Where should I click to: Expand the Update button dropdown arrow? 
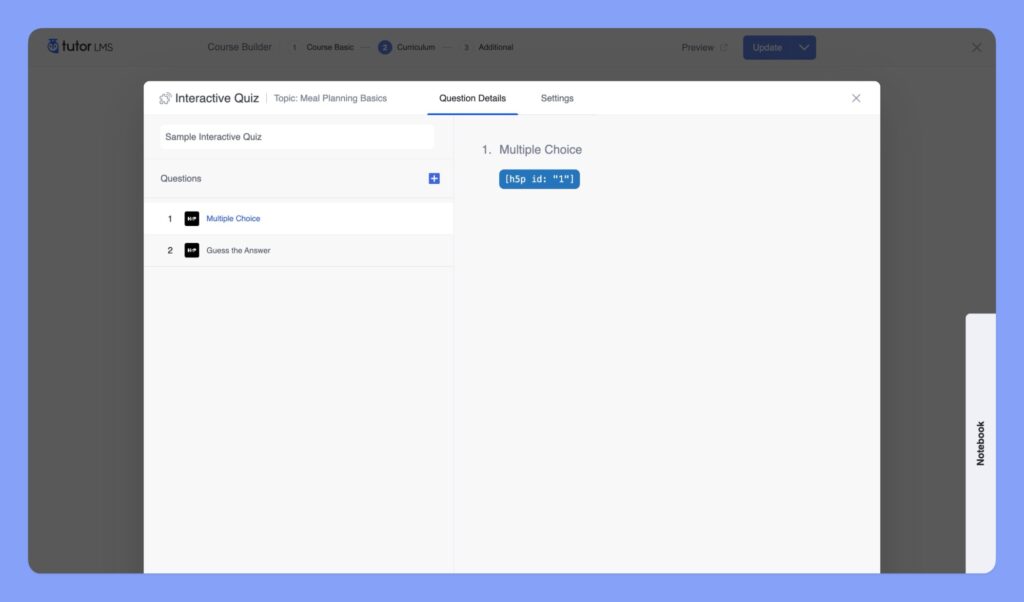[x=803, y=47]
